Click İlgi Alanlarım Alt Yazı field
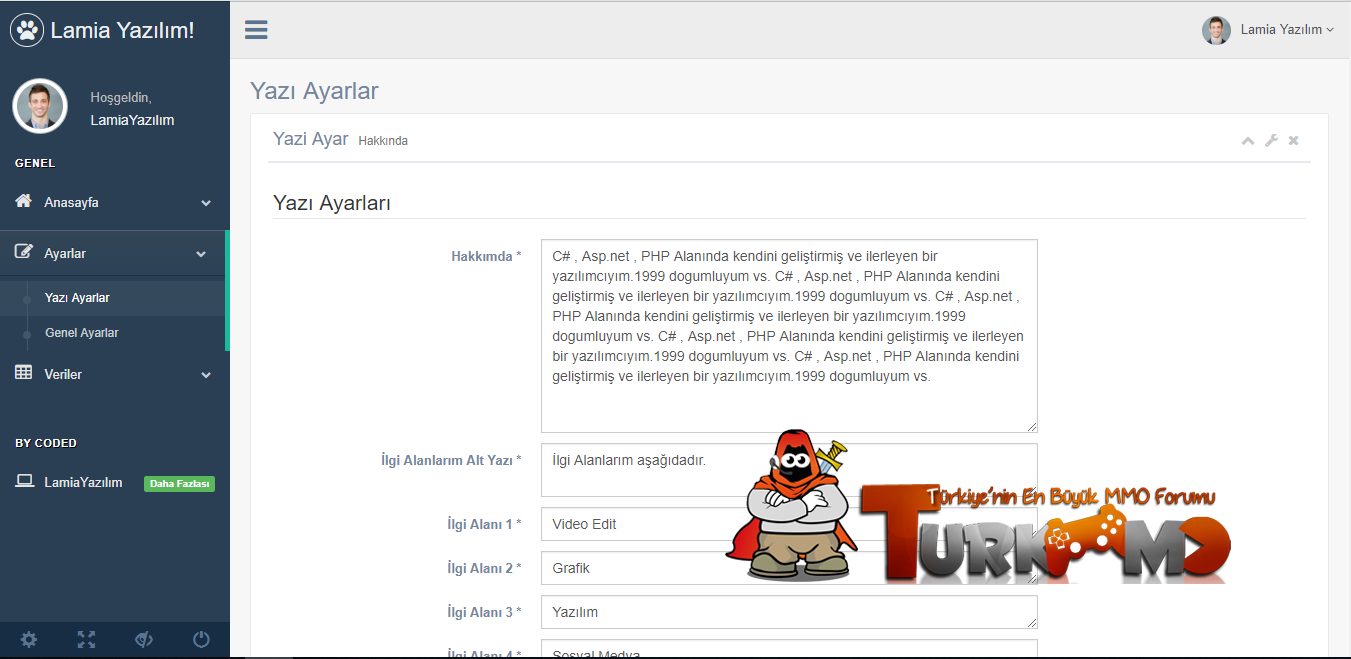The width and height of the screenshot is (1351, 659). 789,470
